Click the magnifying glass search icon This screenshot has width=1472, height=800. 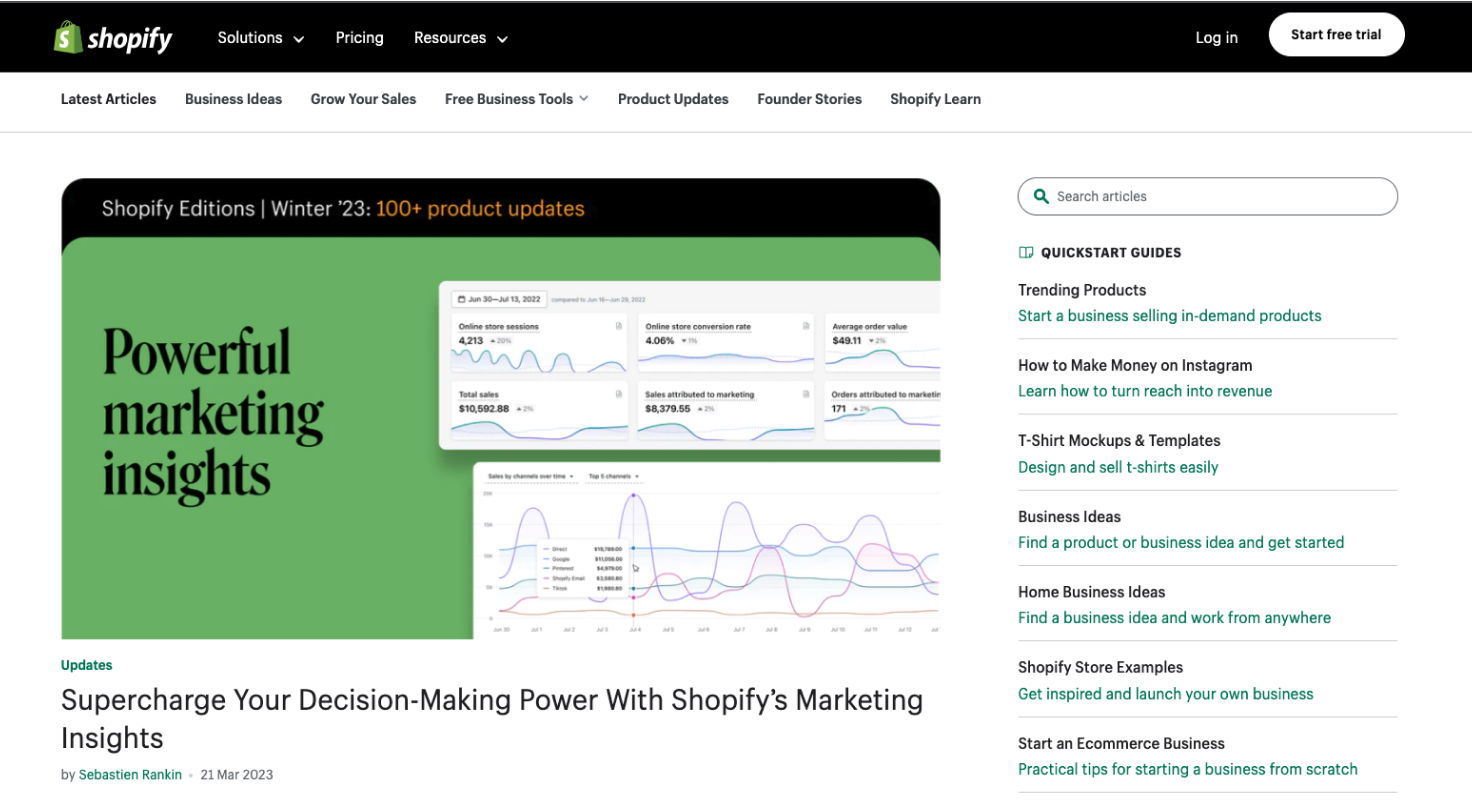coord(1041,196)
